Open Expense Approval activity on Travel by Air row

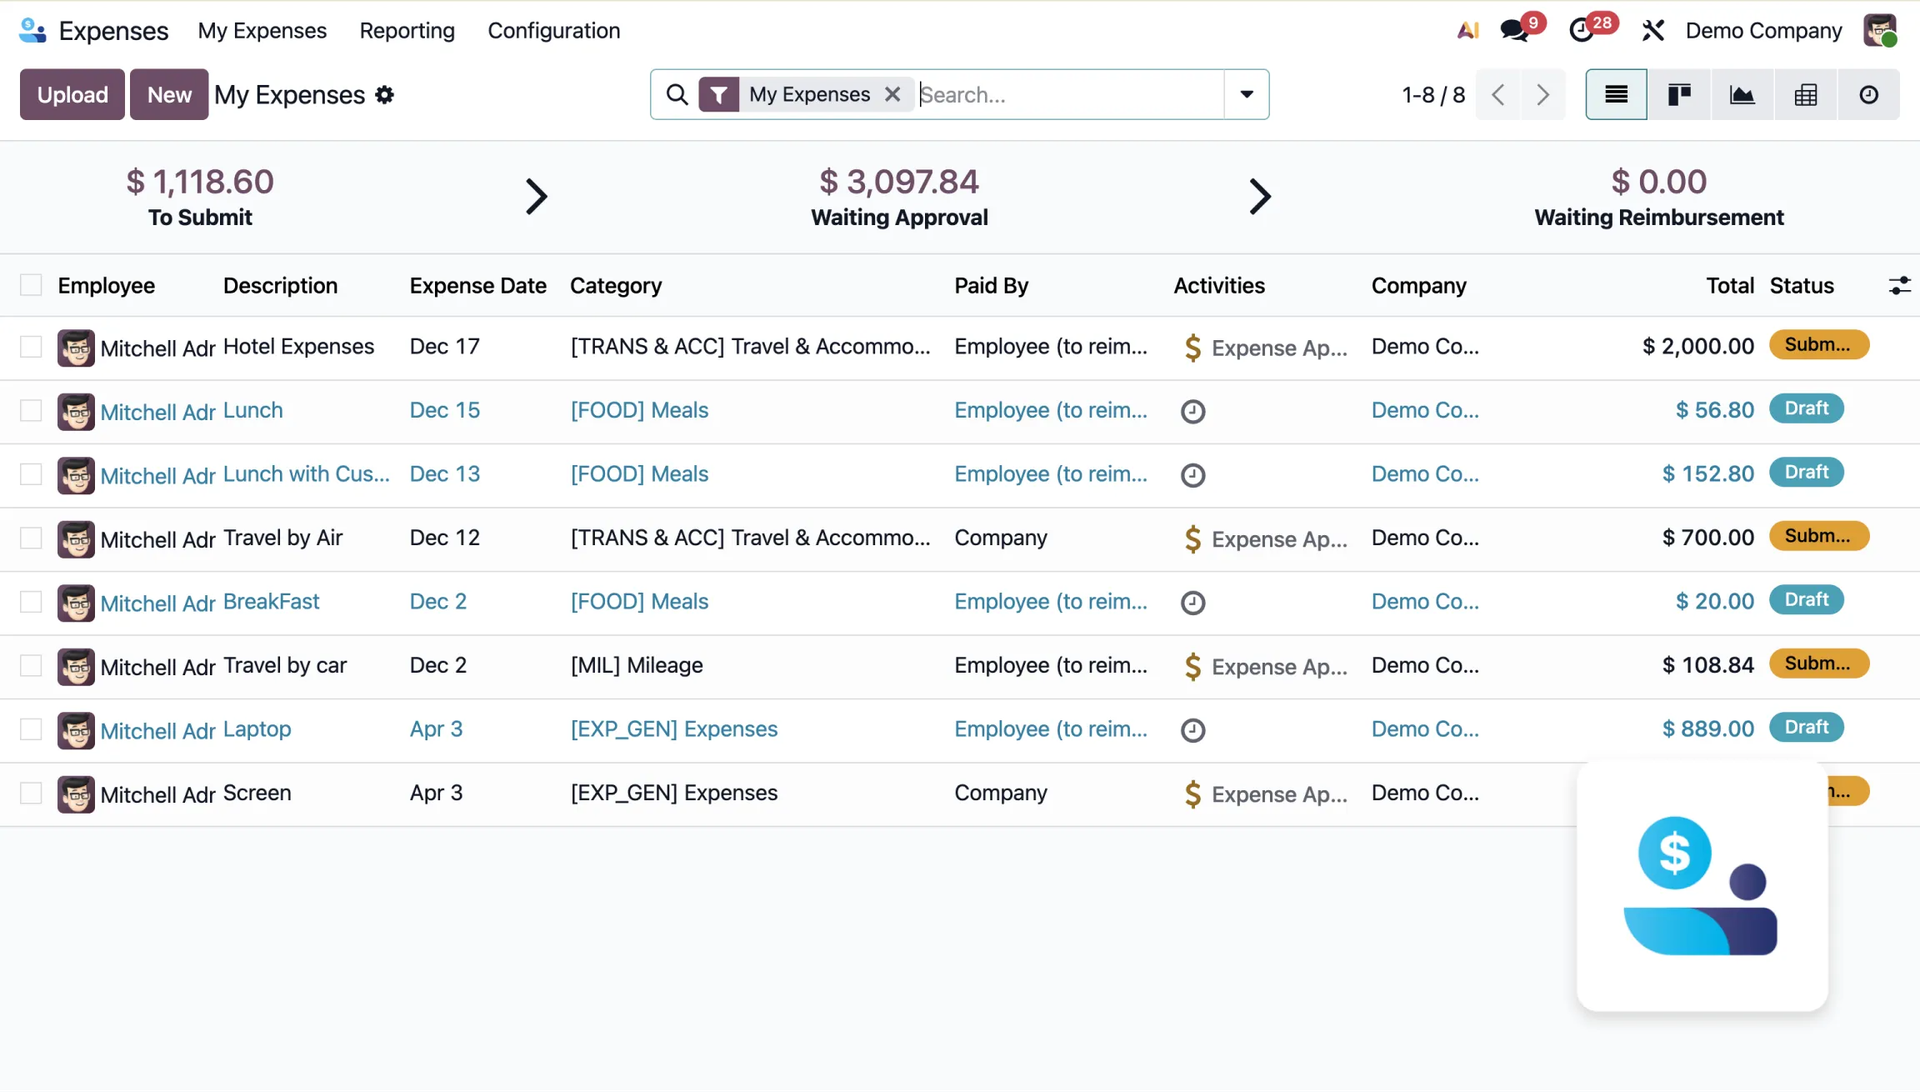[x=1265, y=539]
